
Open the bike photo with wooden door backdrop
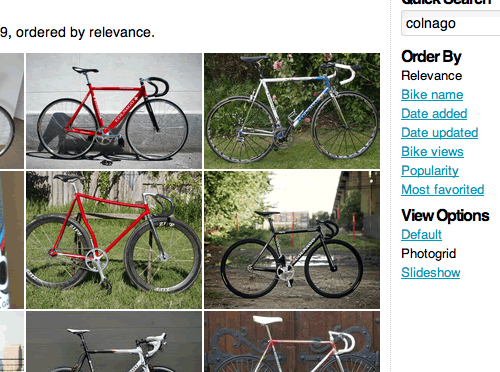[292, 342]
